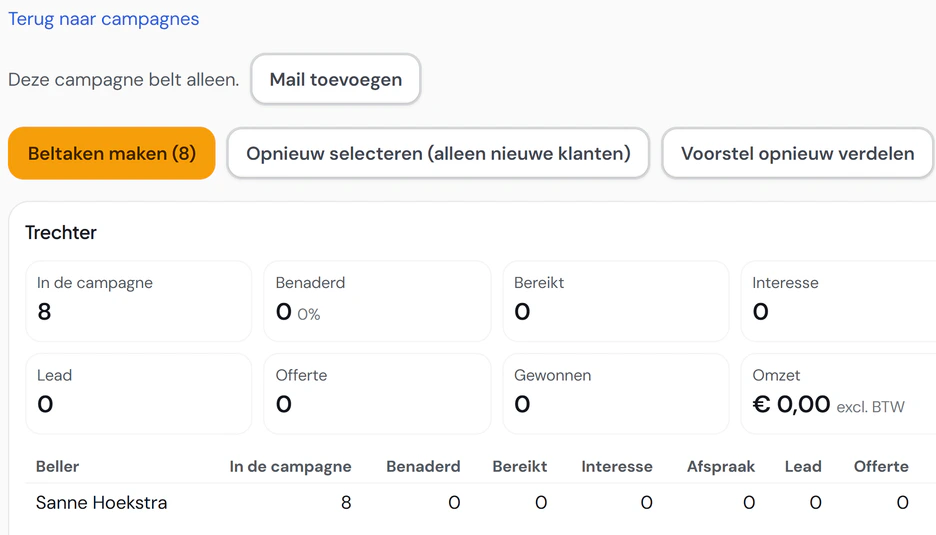Open the Gewonnen funnel card
The height and width of the screenshot is (535, 936).
click(616, 393)
